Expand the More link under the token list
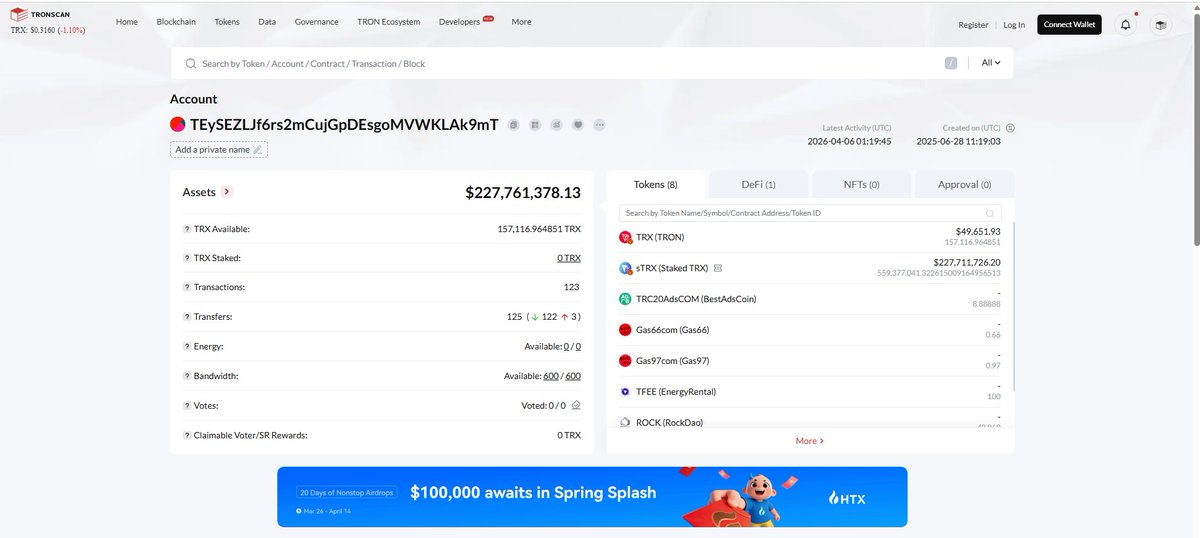1200x538 pixels. click(810, 440)
